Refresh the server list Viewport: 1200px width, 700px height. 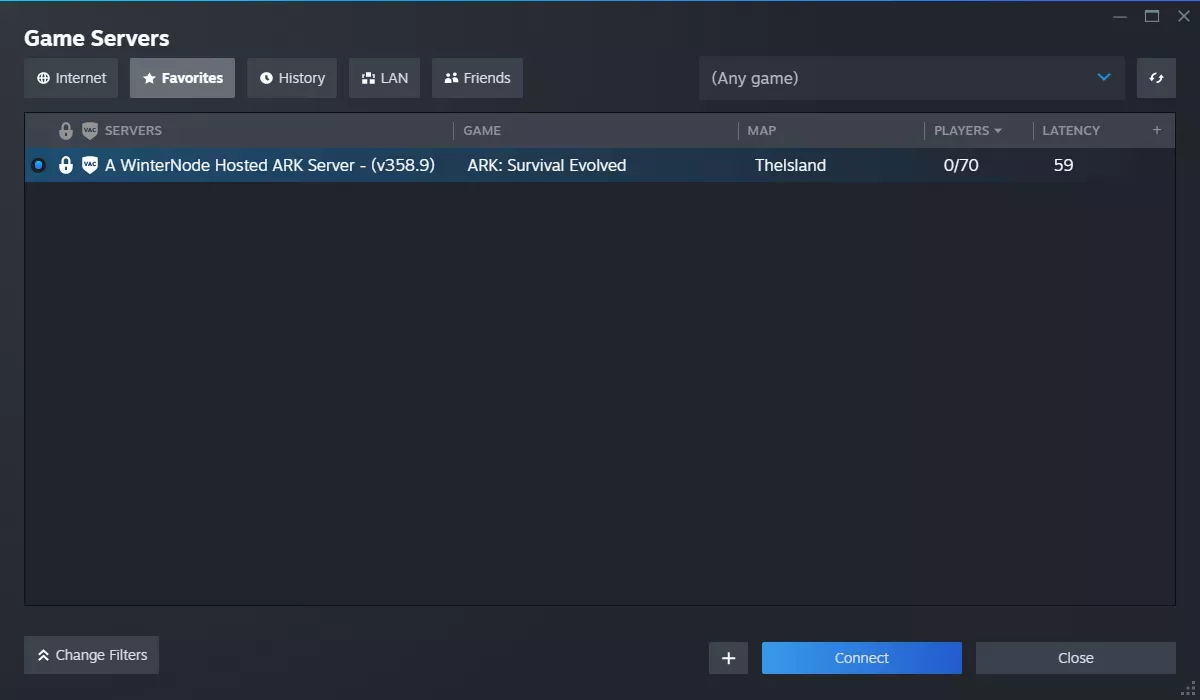click(x=1157, y=78)
